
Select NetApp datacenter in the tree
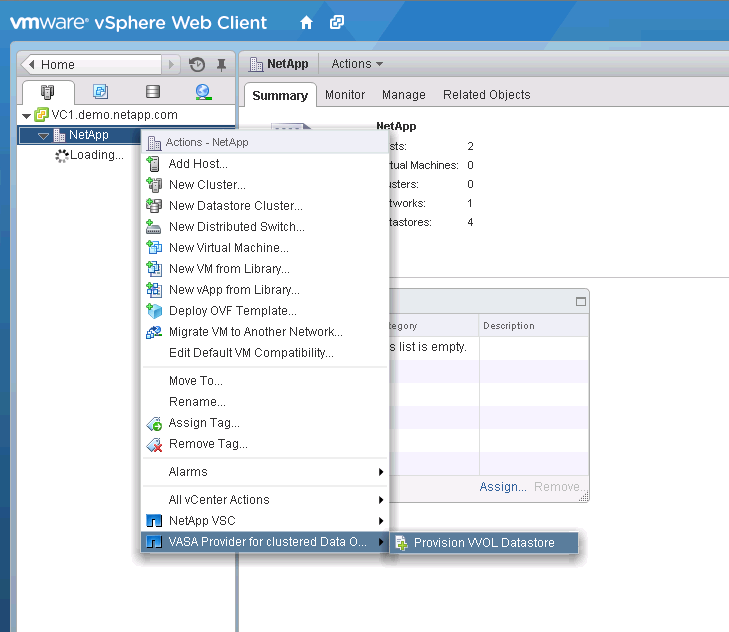(x=88, y=135)
